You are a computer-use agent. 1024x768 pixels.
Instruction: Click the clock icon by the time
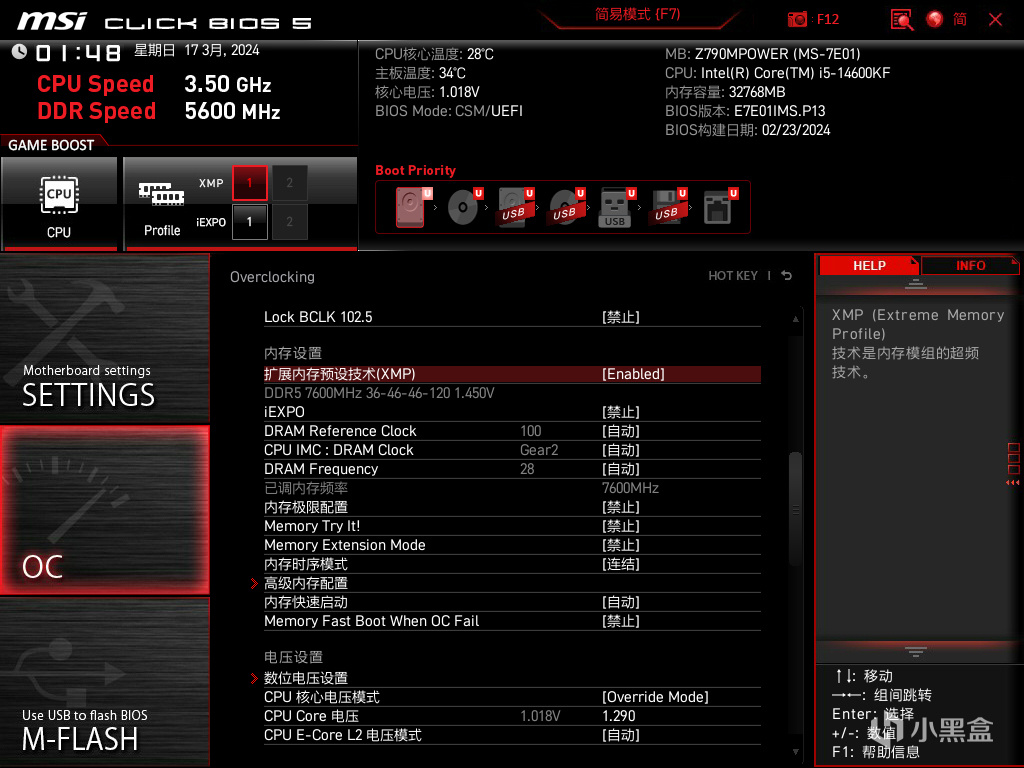click(19, 52)
